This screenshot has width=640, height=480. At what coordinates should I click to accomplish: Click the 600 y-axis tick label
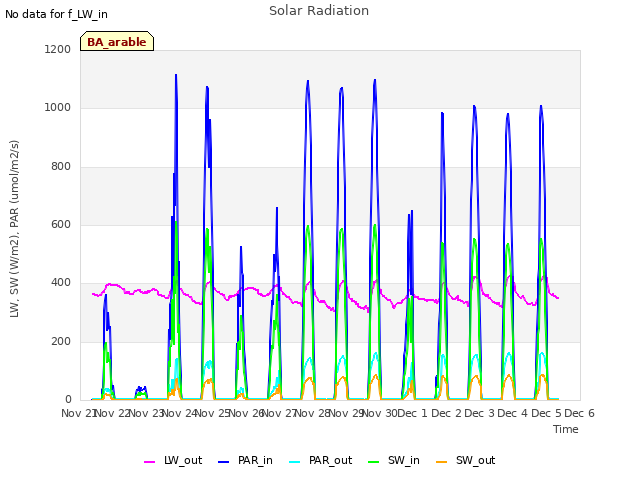61,224
